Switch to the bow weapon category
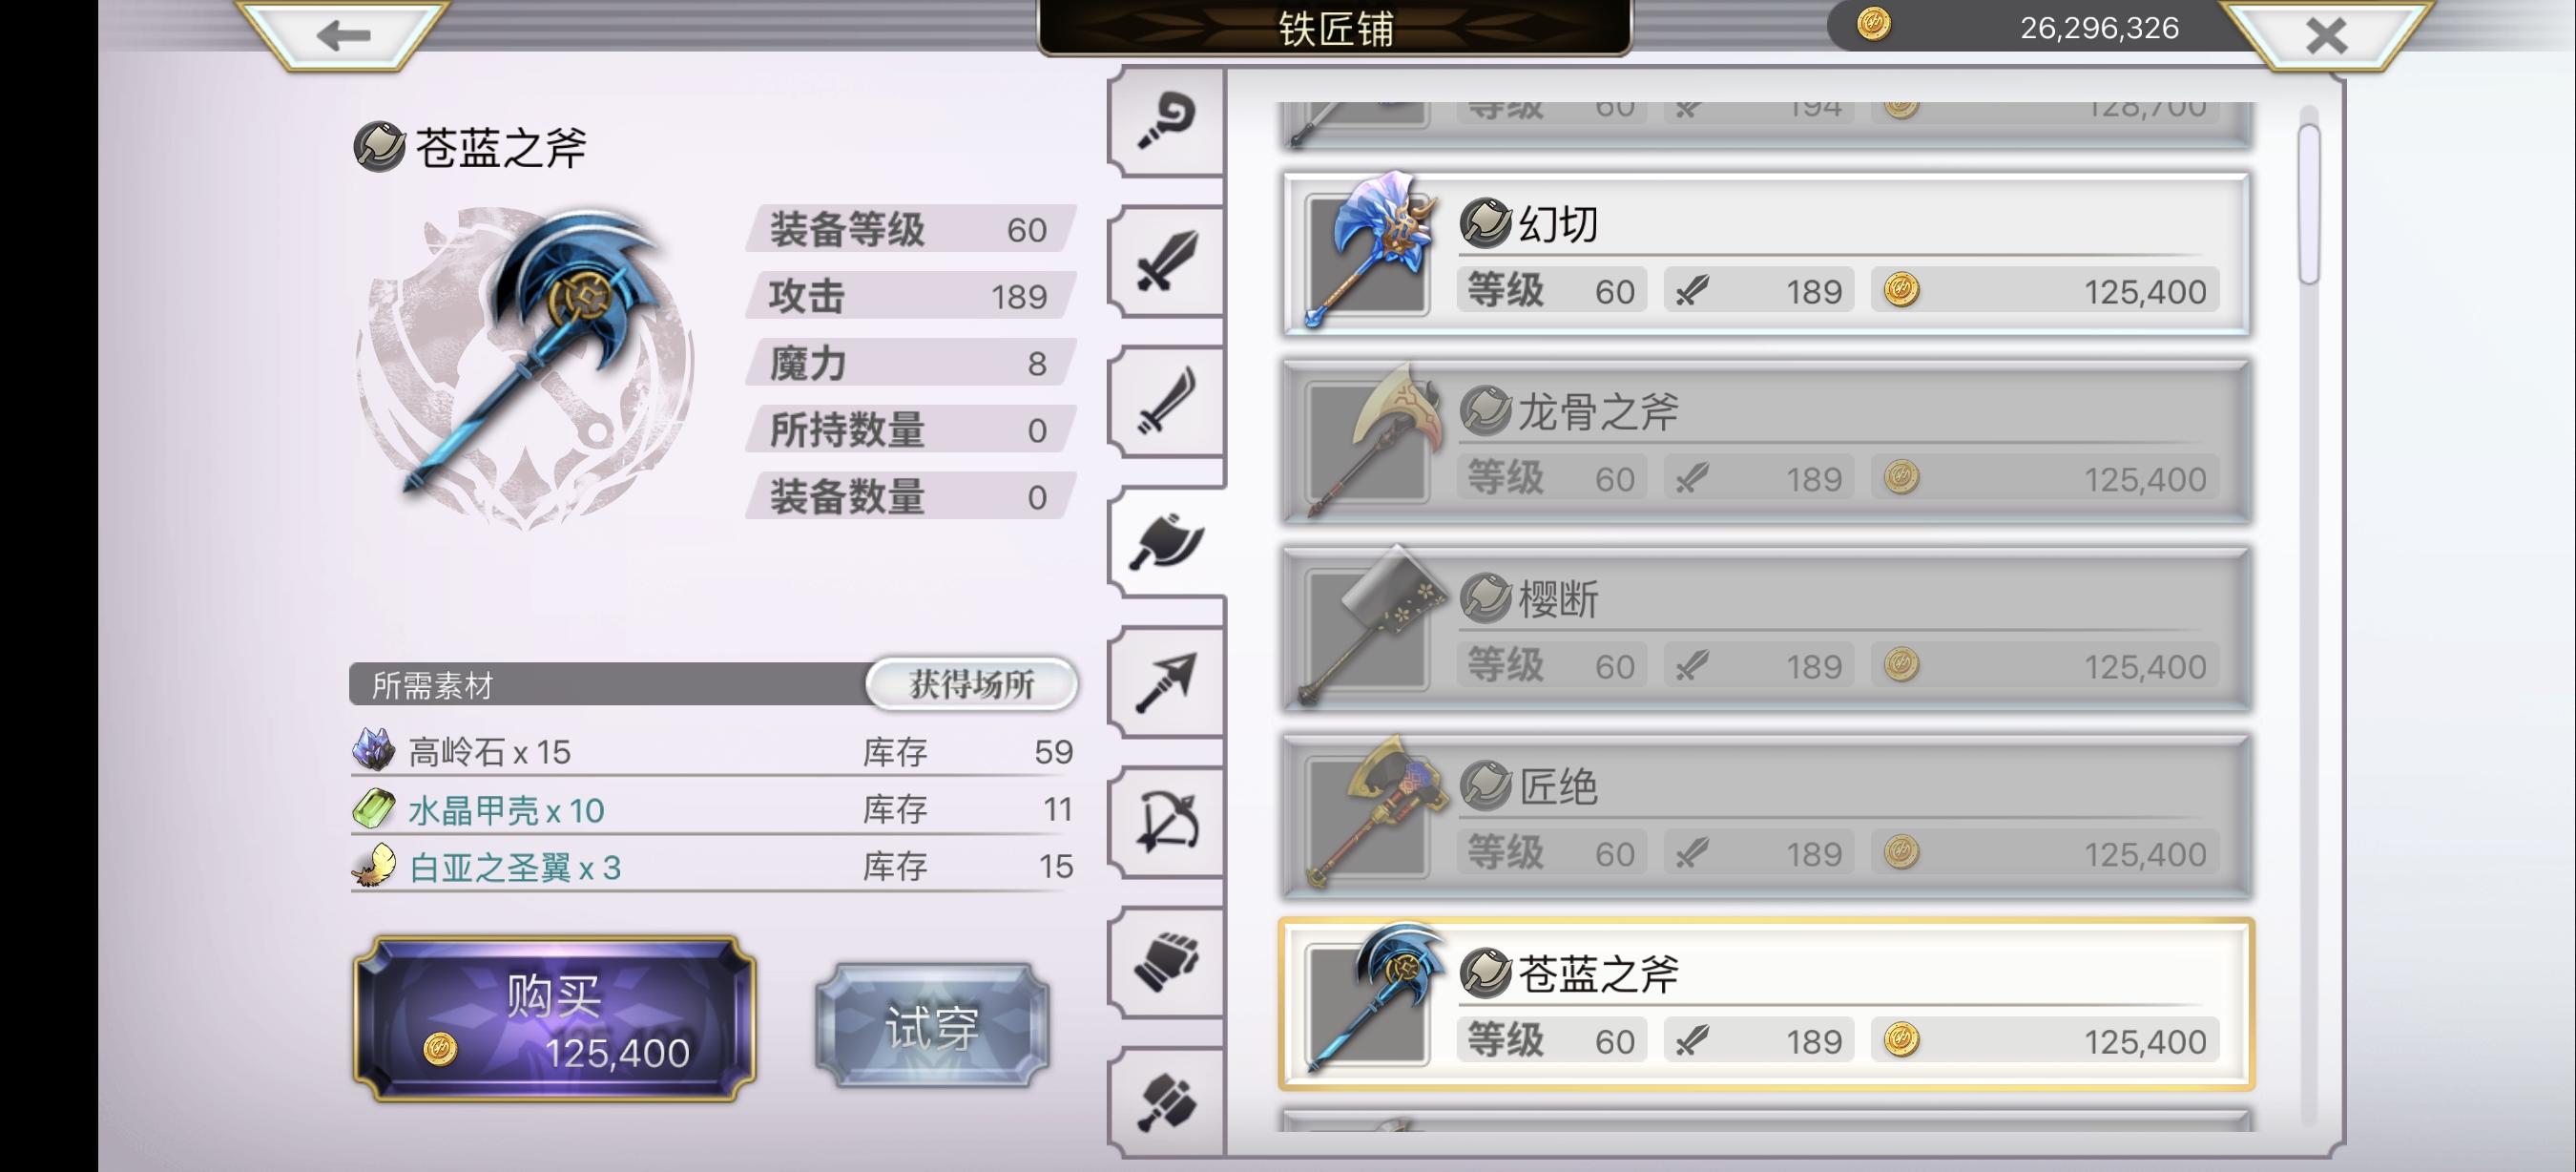 pyautogui.click(x=1166, y=822)
